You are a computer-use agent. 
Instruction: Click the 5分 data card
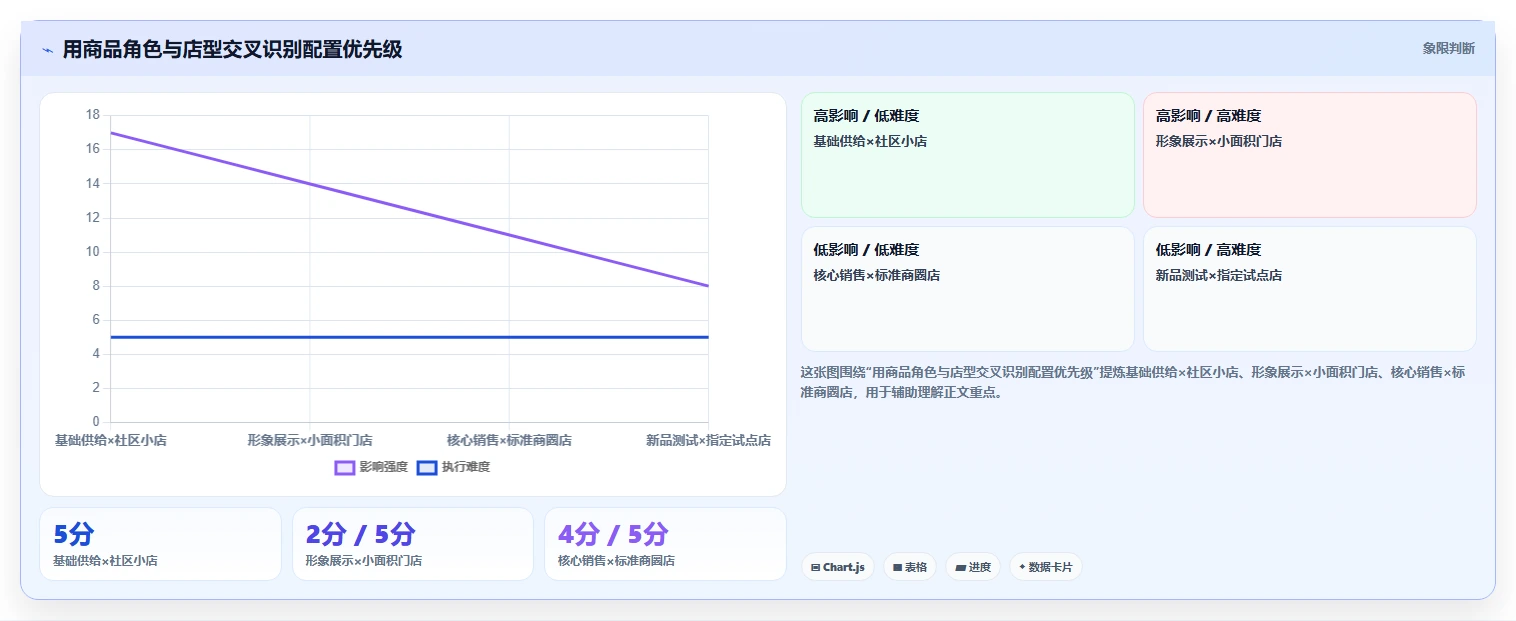coord(160,544)
